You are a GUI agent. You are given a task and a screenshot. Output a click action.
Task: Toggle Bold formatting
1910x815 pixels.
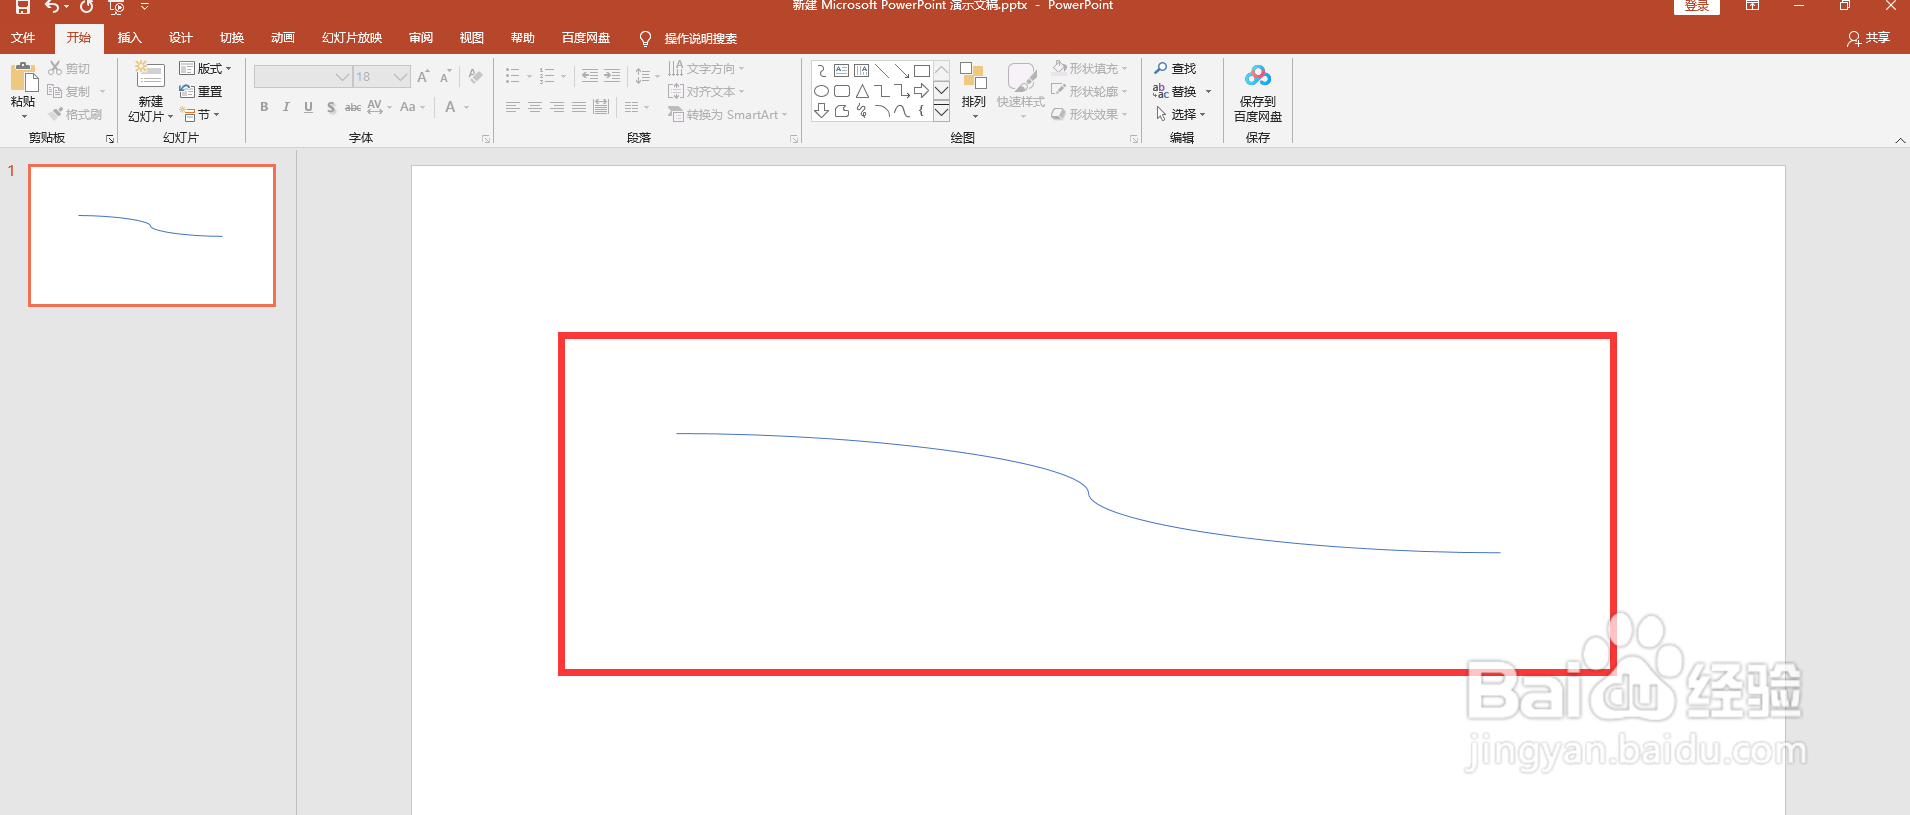[264, 107]
